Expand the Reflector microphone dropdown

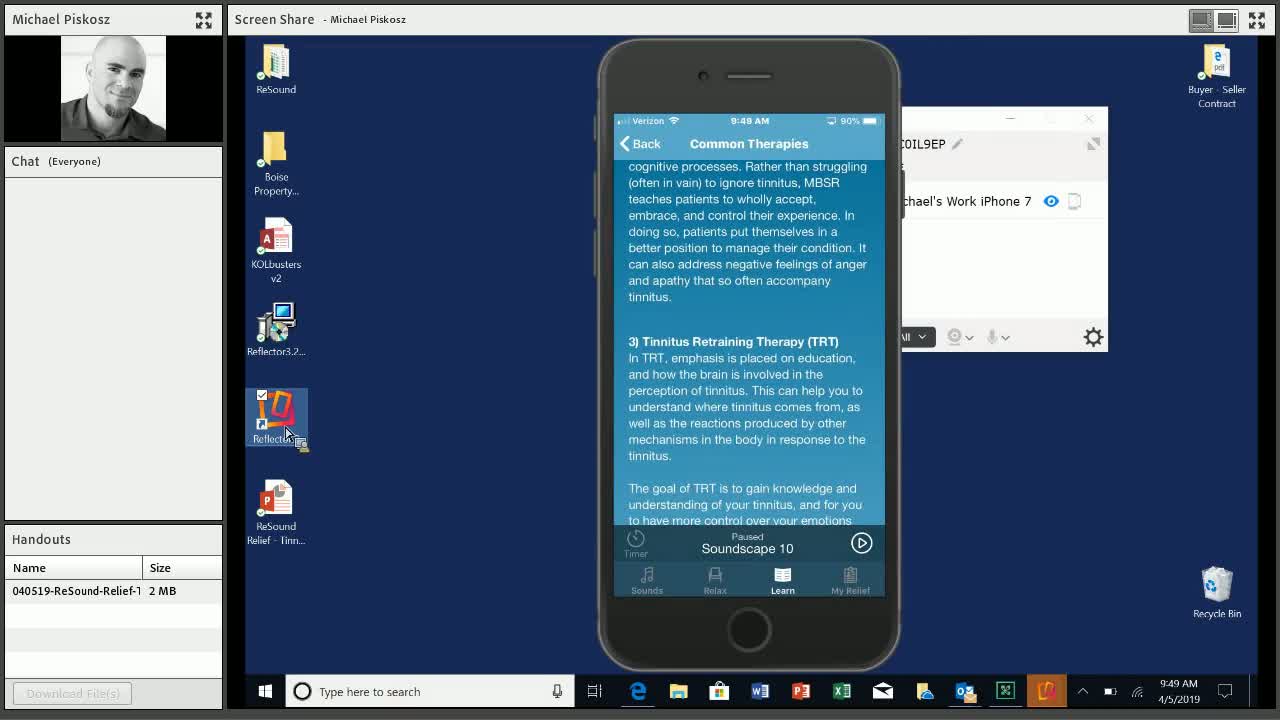point(998,337)
